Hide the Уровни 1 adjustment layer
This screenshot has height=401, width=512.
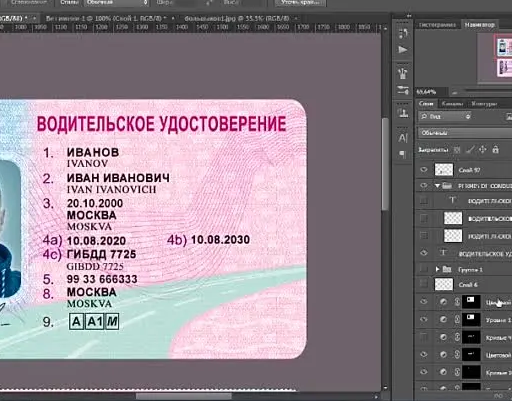pyautogui.click(x=424, y=319)
